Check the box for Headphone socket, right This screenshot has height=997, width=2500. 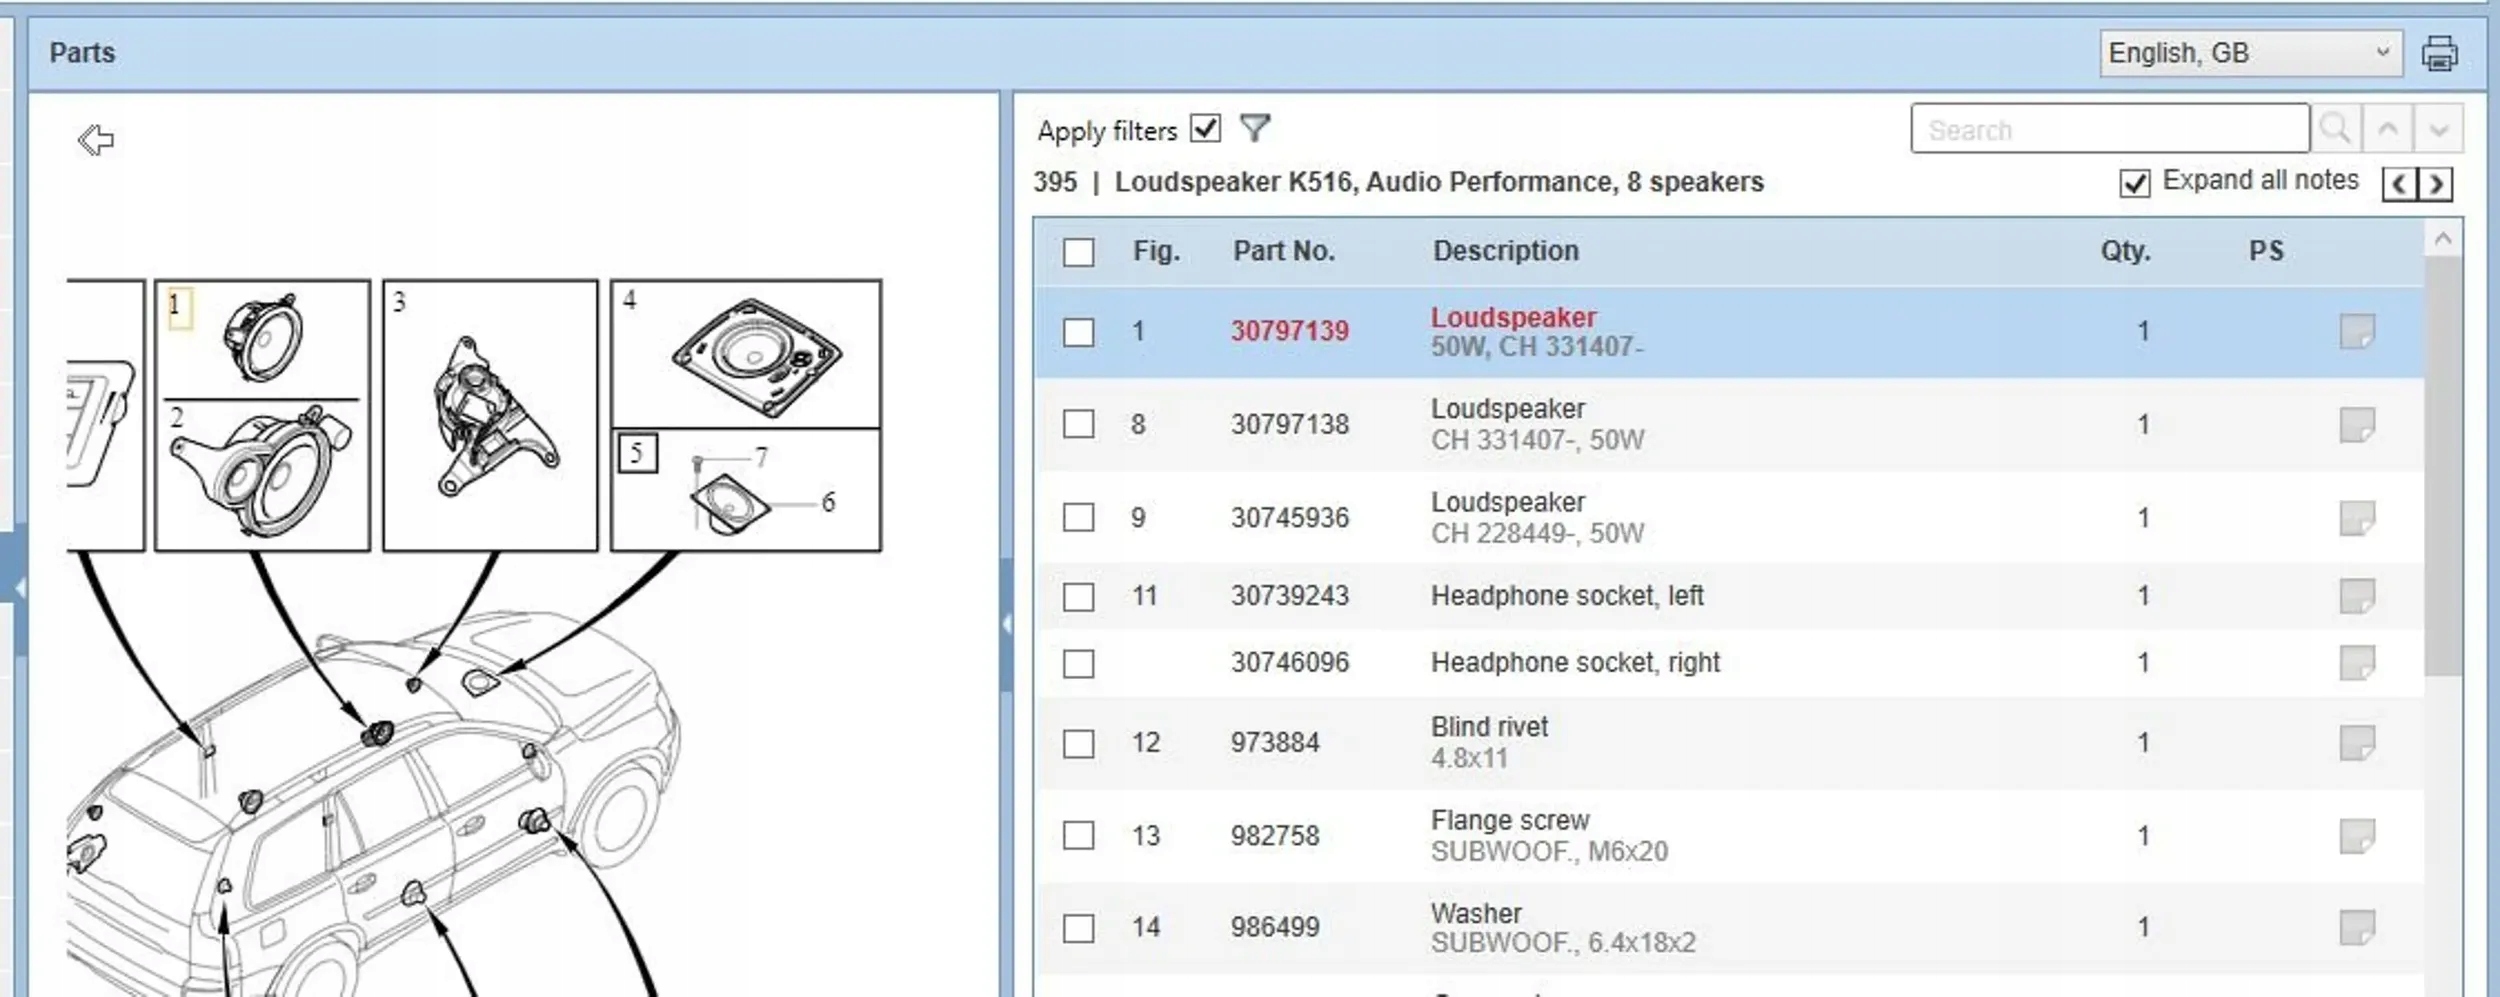1078,663
